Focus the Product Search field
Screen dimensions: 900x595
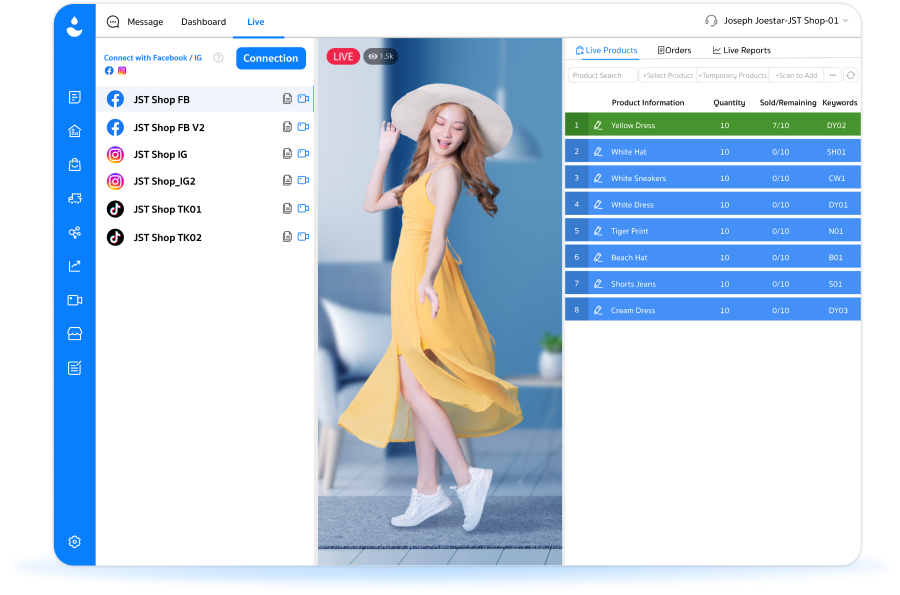point(603,75)
